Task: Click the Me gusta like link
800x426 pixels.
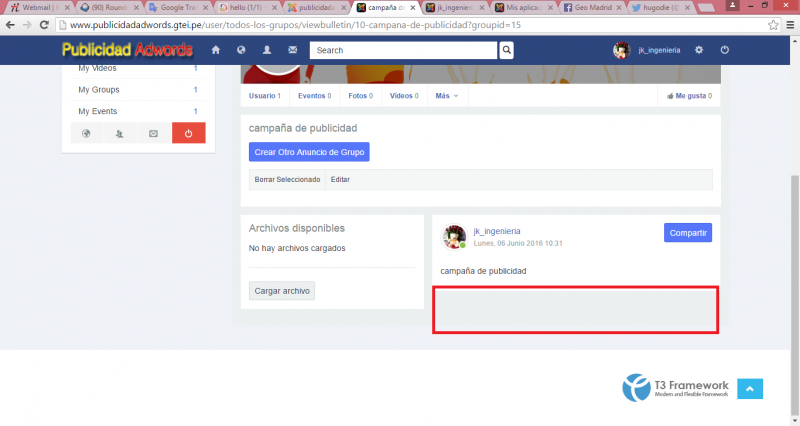Action: [x=691, y=96]
